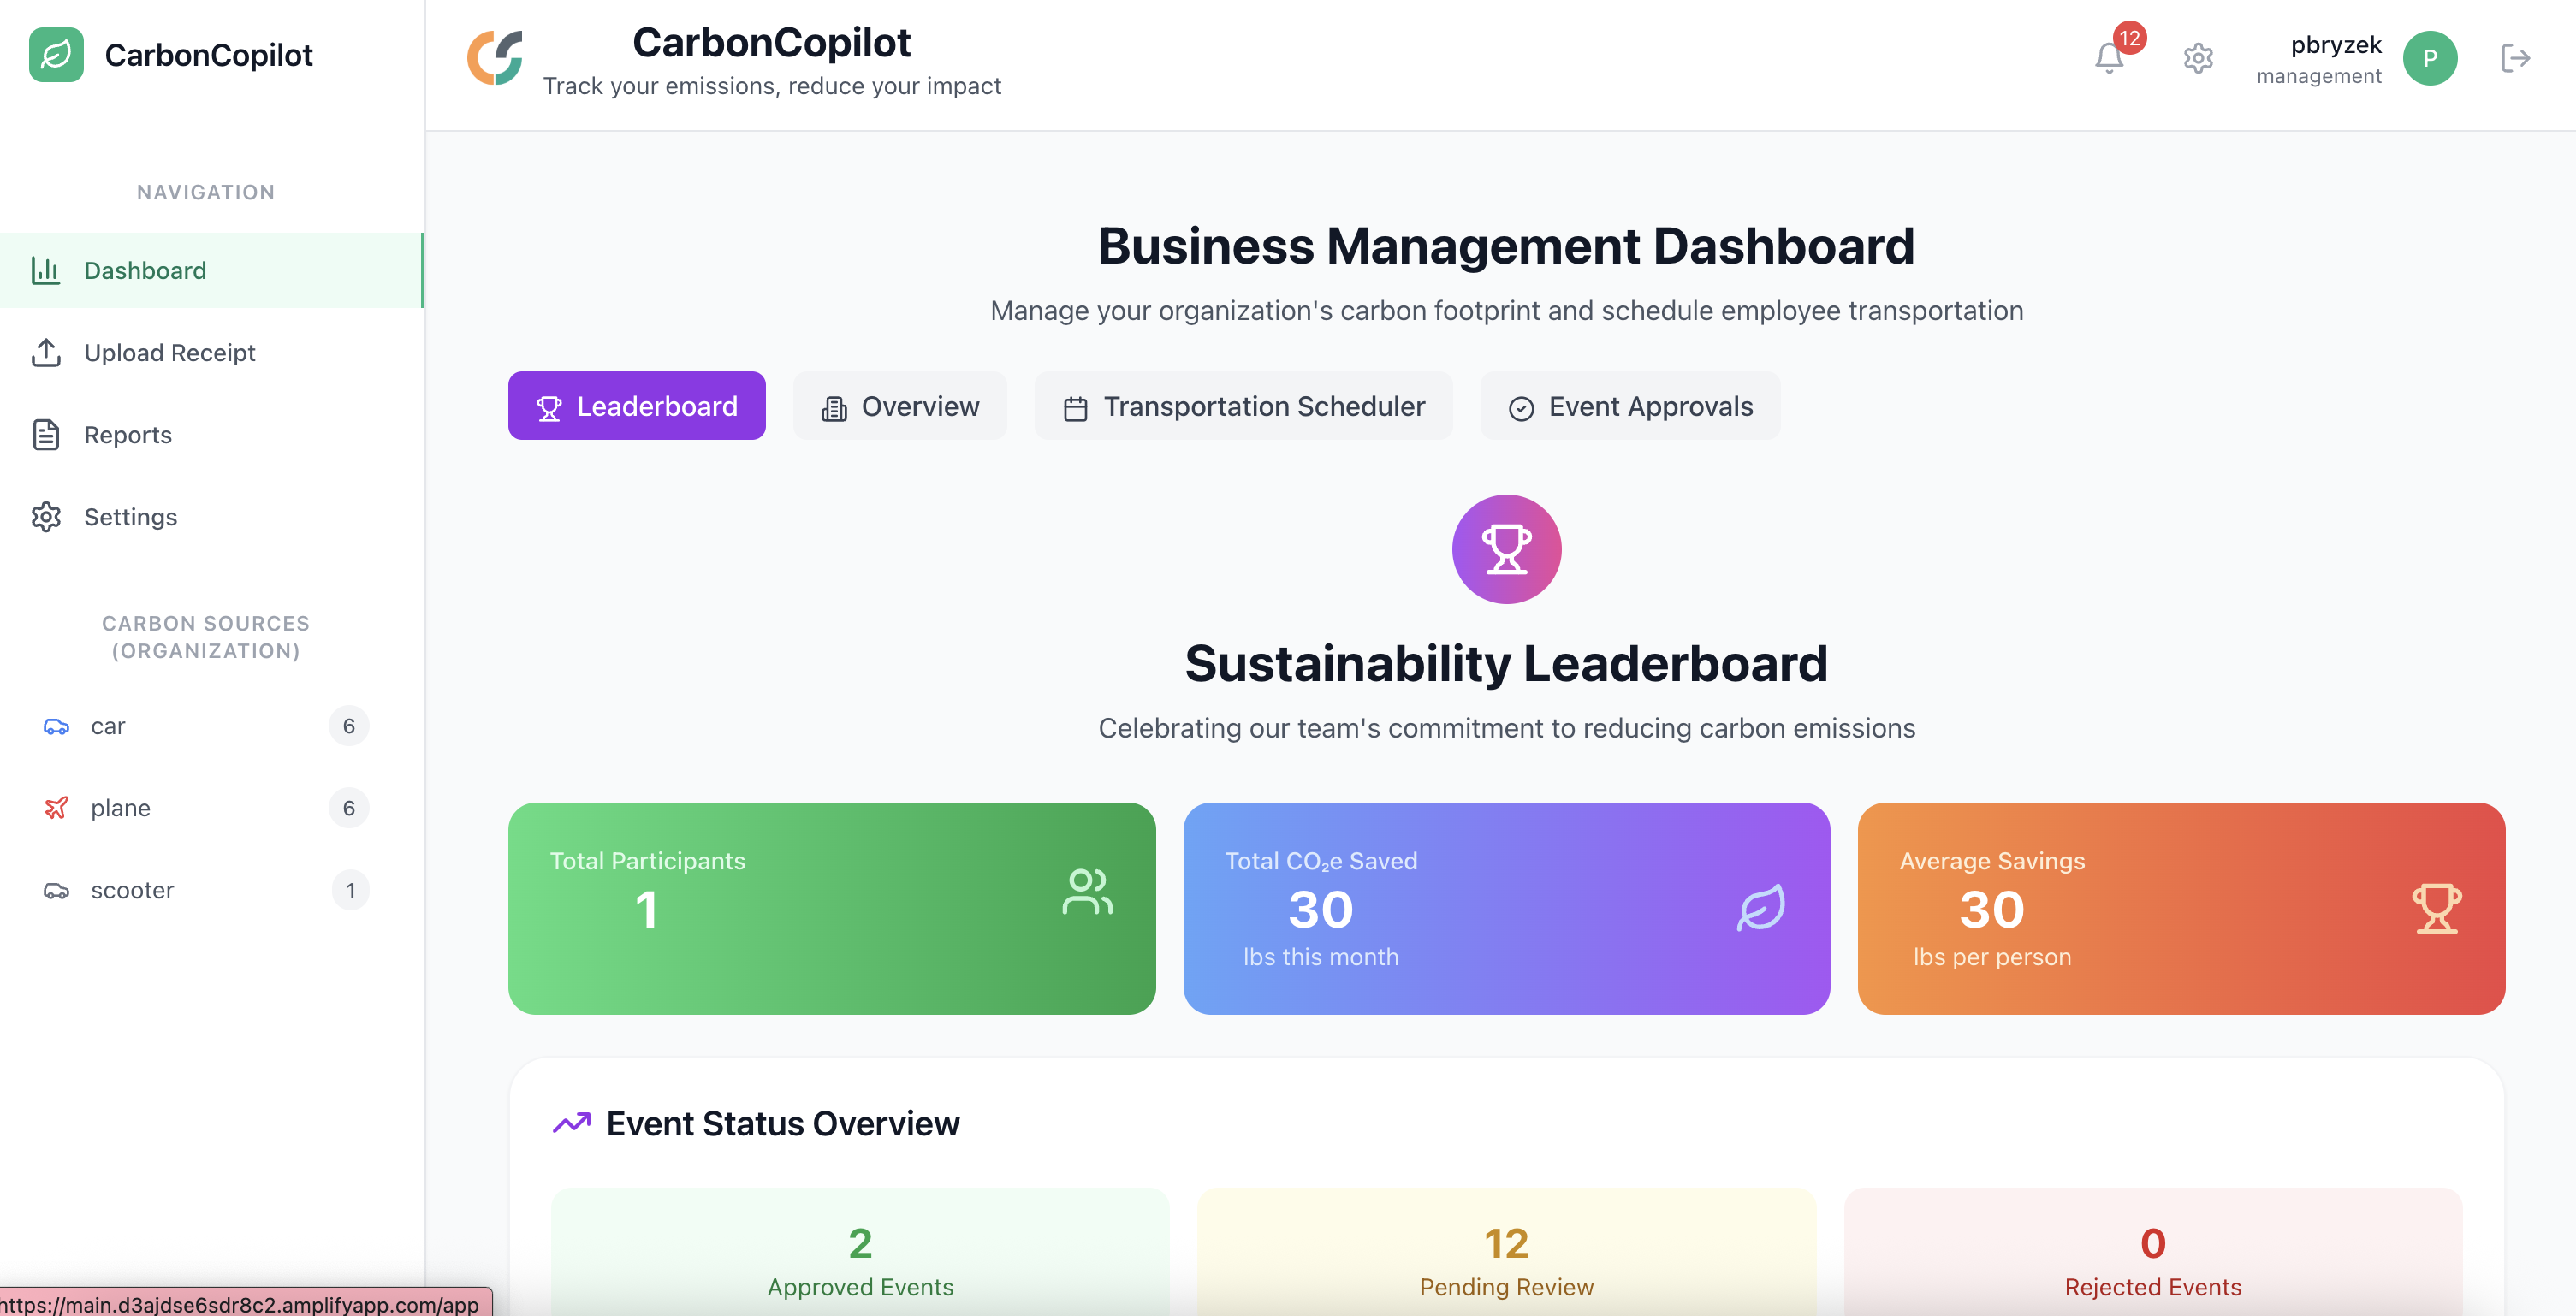Switch to the Overview tab
The width and height of the screenshot is (2576, 1316).
click(899, 406)
